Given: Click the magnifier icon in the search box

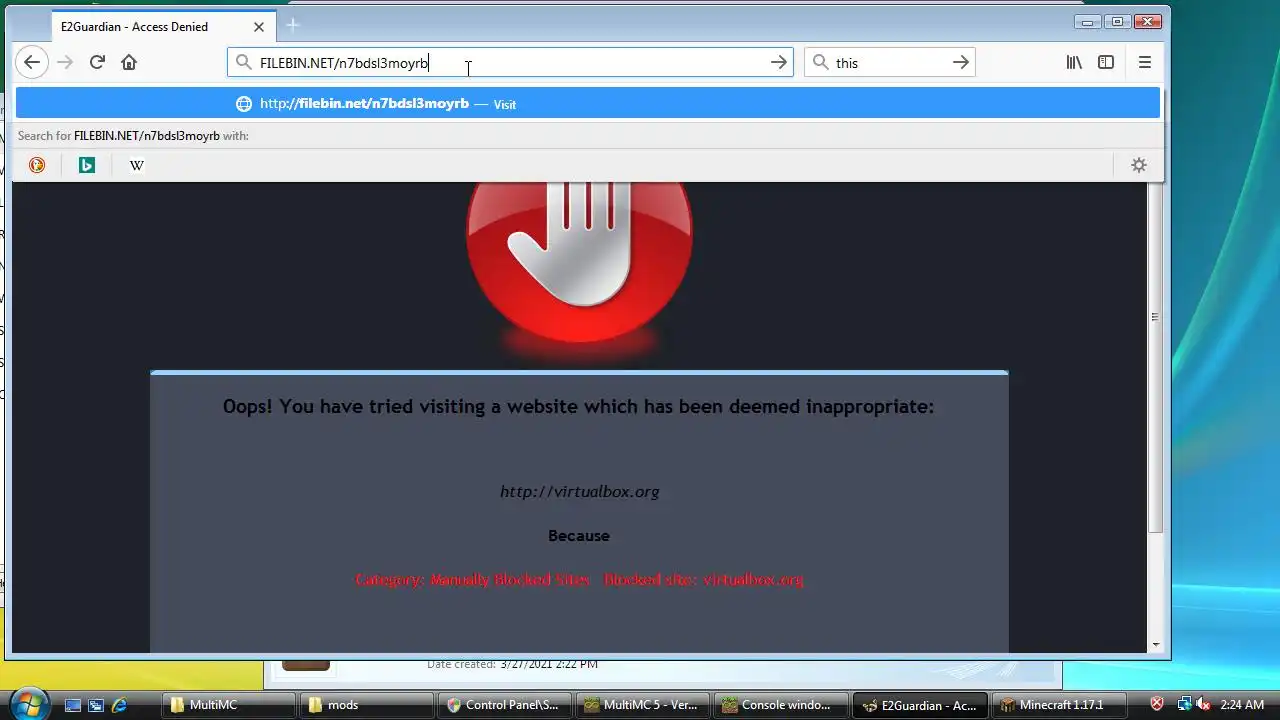Looking at the screenshot, I should (821, 62).
